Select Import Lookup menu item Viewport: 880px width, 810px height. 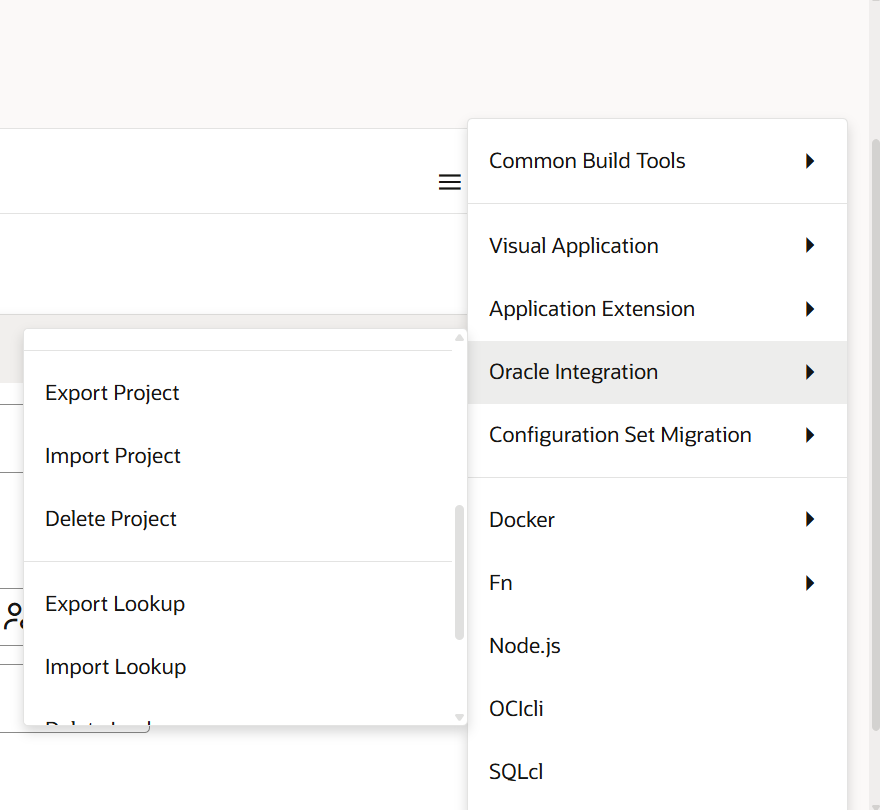116,667
